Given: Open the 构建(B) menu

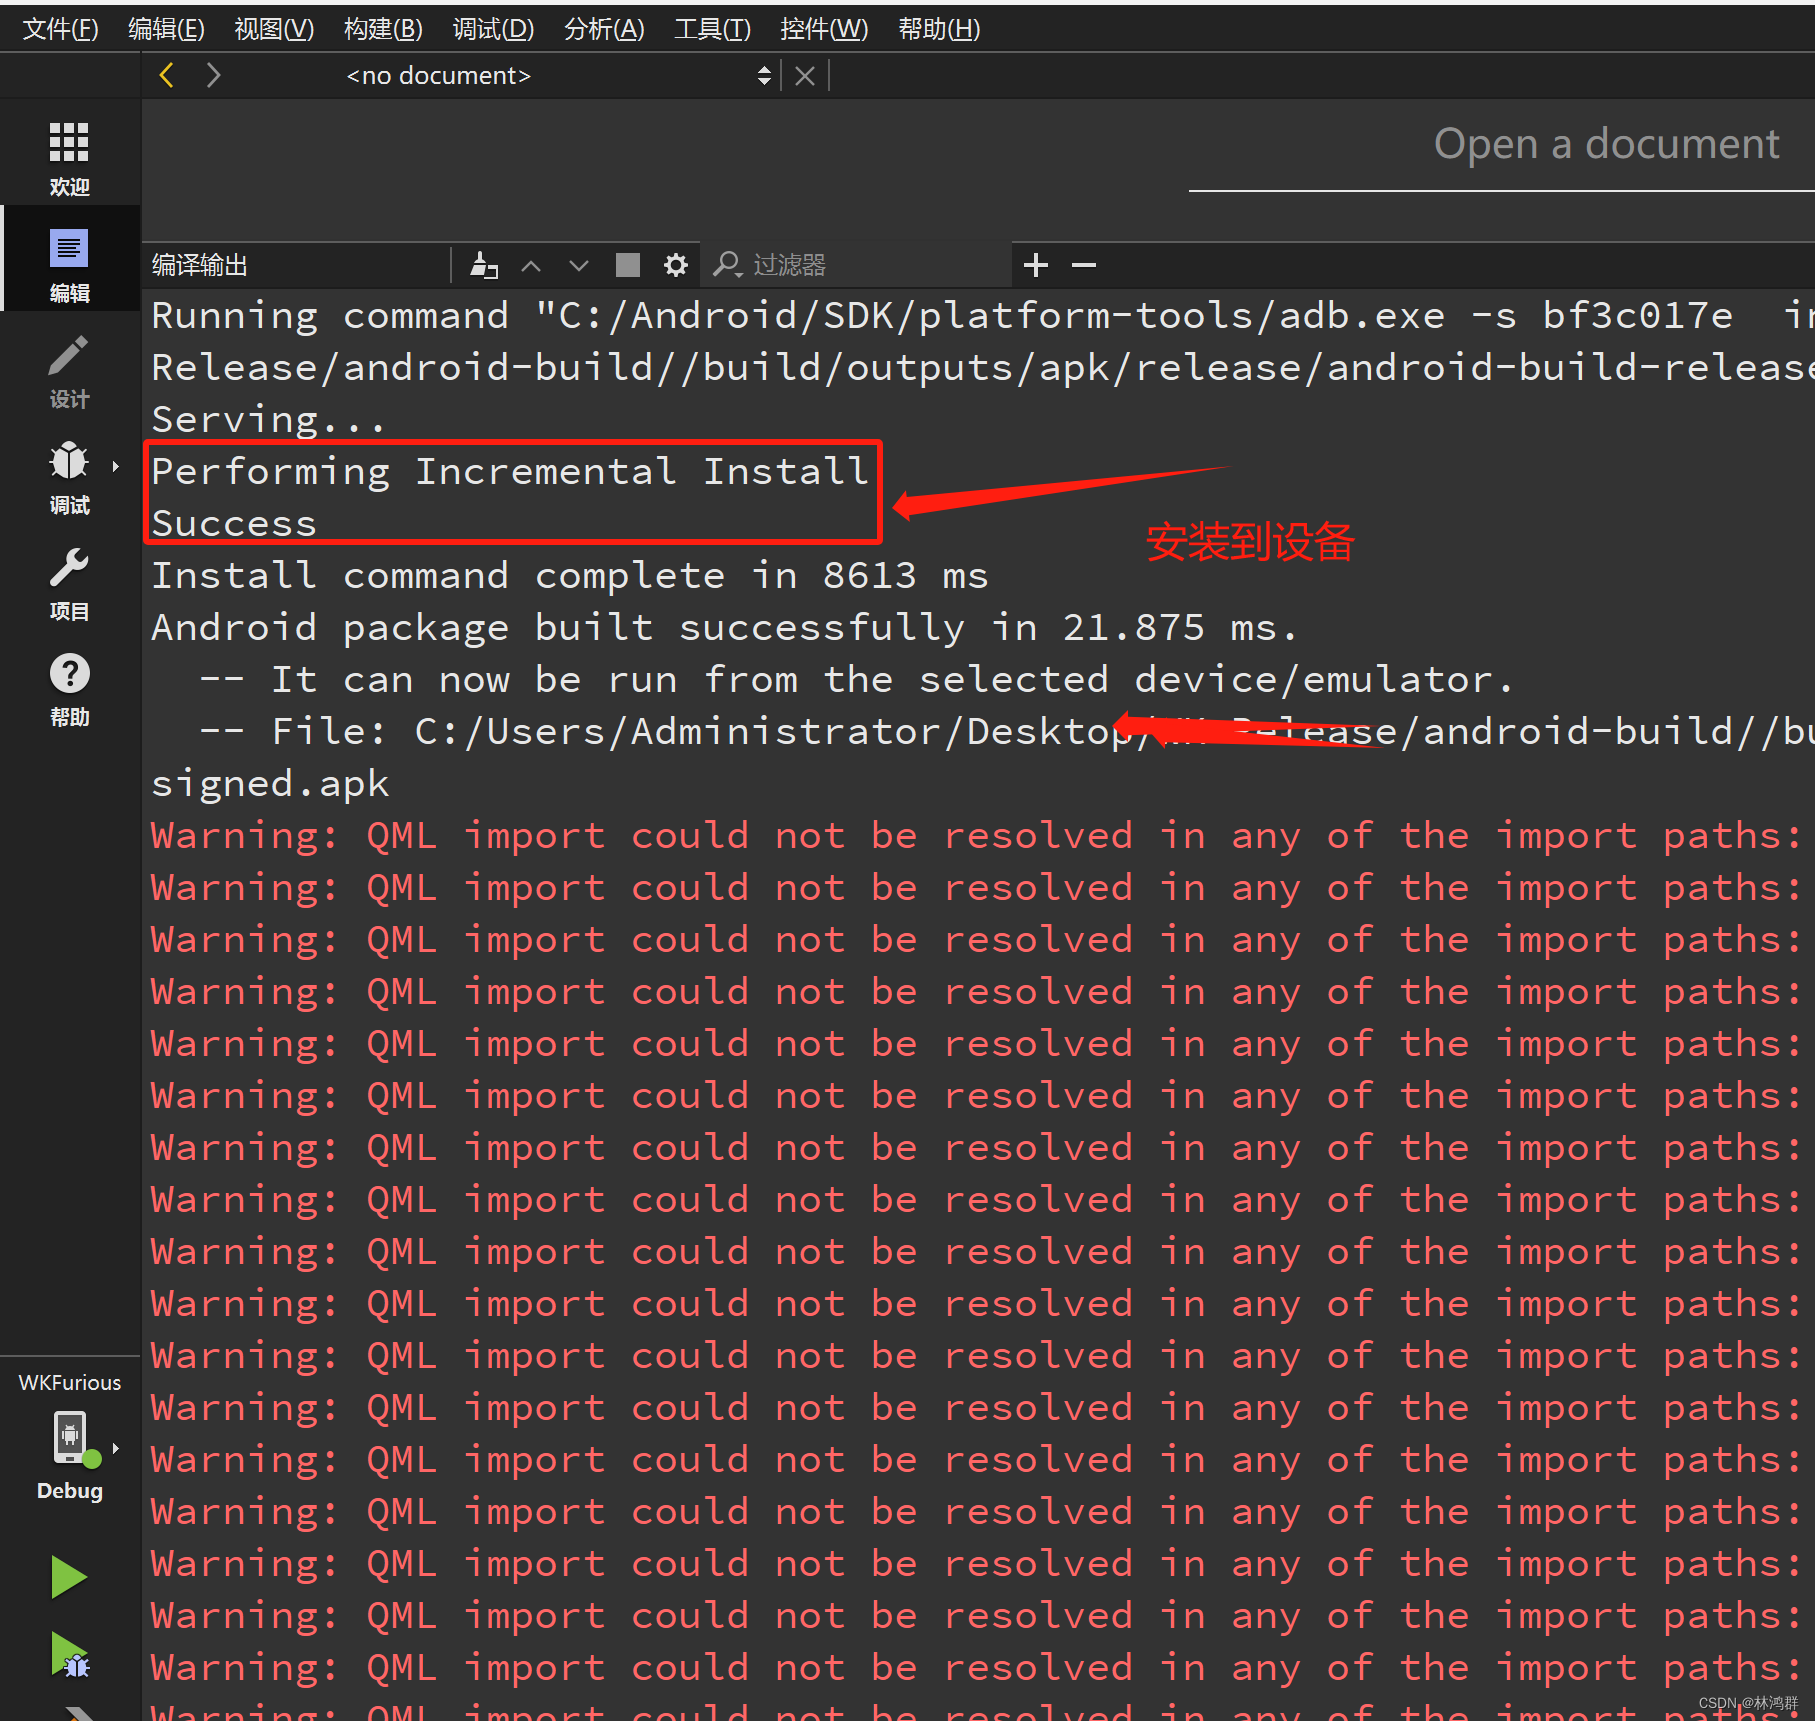Looking at the screenshot, I should (383, 29).
